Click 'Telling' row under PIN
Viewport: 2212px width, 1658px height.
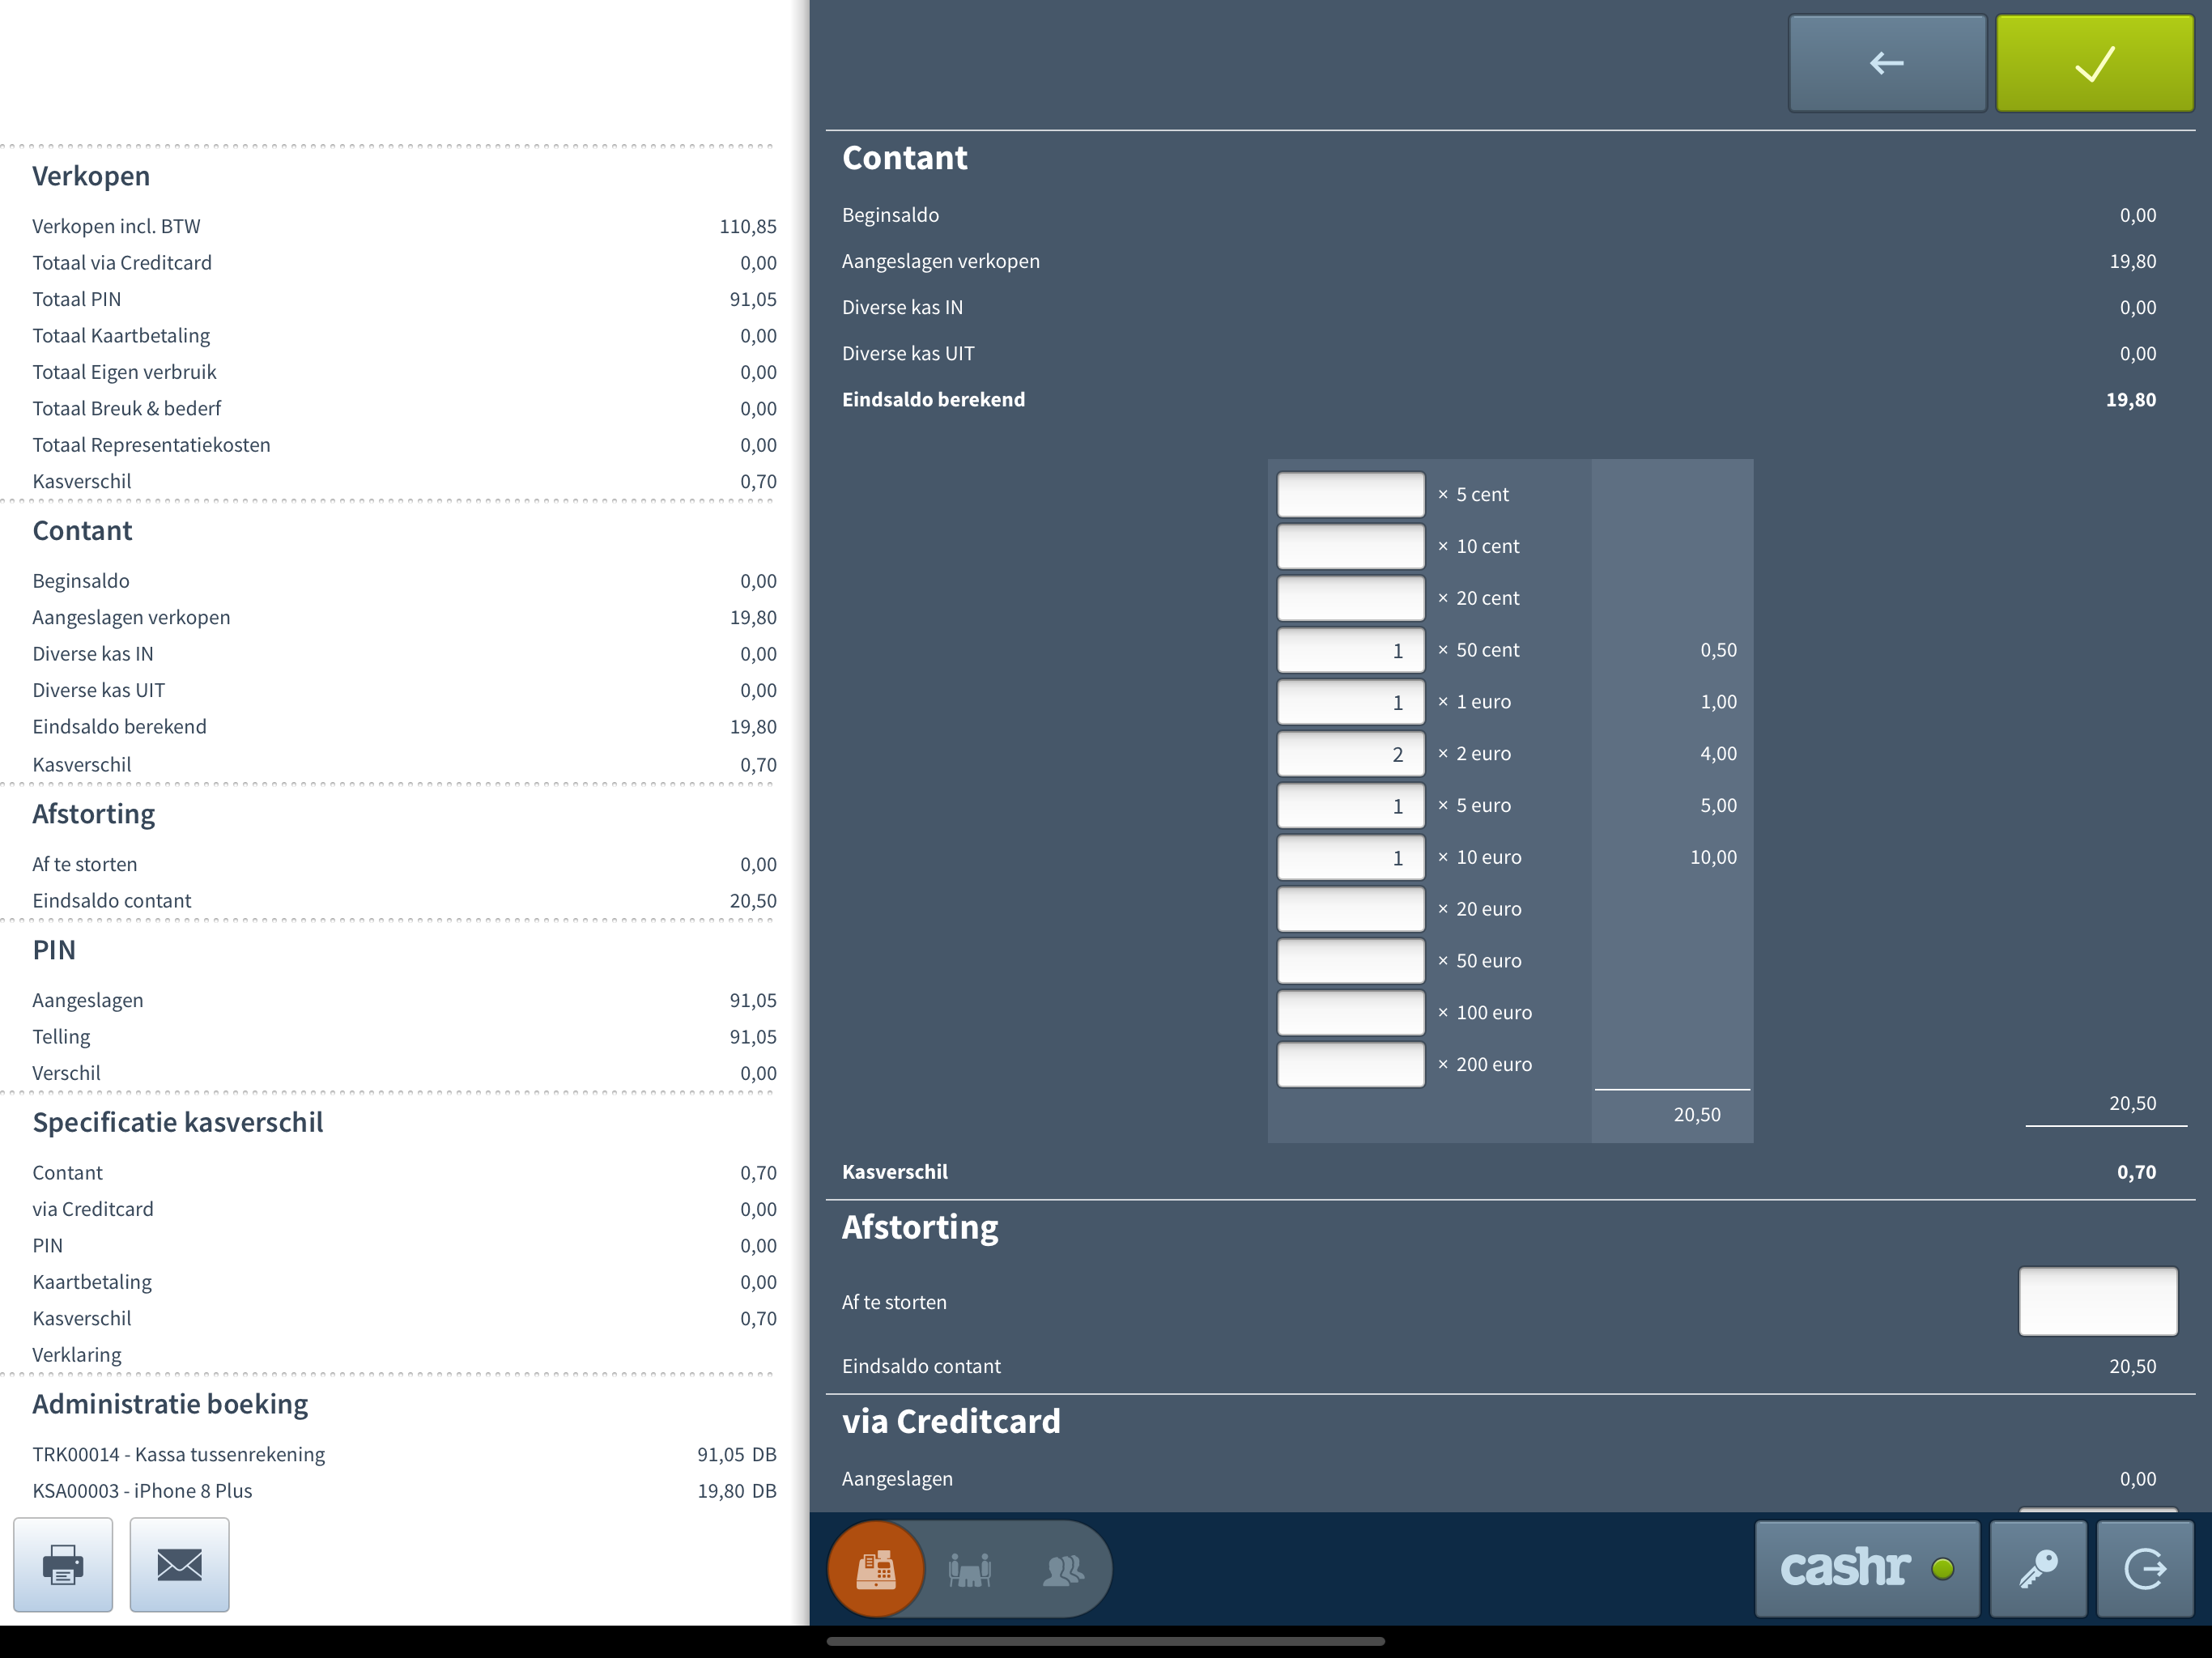pos(404,1037)
